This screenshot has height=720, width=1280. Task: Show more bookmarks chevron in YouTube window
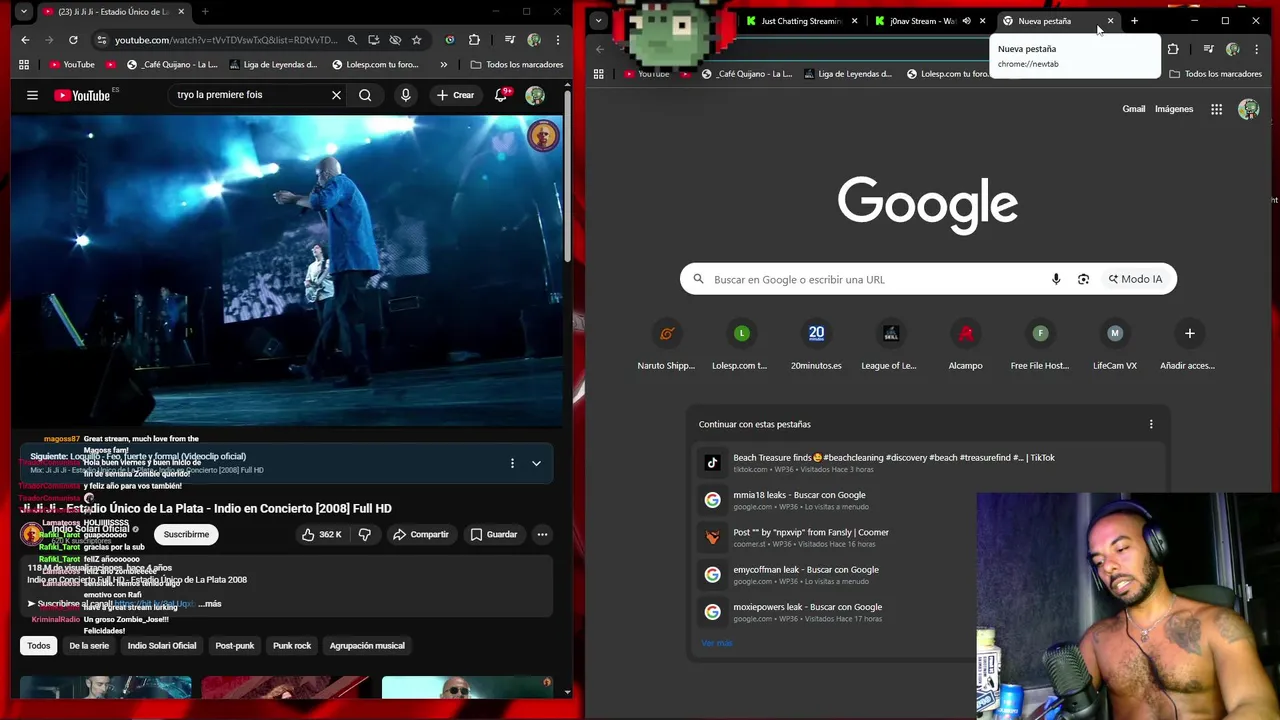coord(444,64)
